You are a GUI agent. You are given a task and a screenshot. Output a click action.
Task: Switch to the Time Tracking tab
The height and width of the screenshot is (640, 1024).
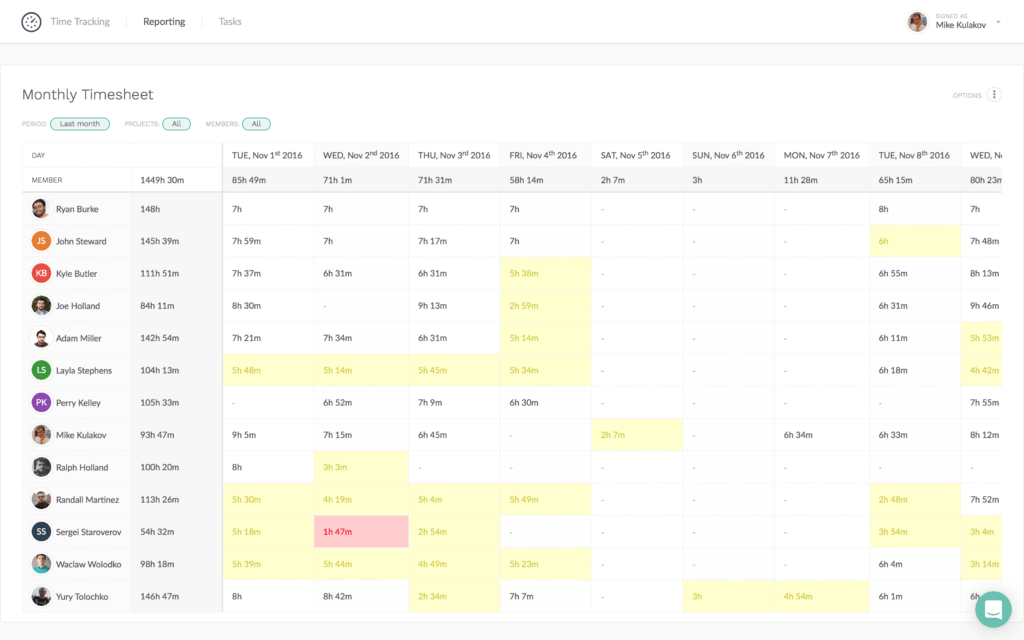pyautogui.click(x=80, y=21)
